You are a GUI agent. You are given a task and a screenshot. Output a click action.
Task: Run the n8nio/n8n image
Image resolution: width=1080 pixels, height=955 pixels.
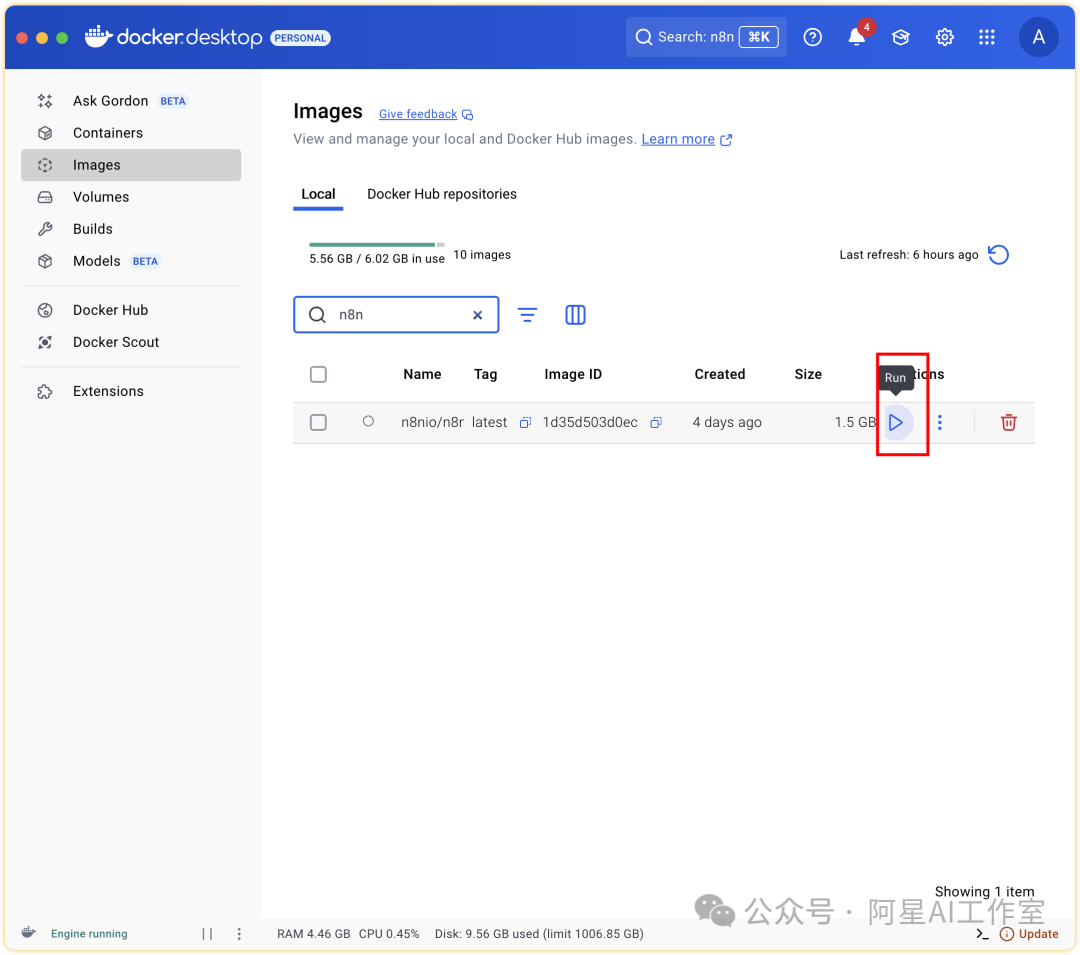[x=895, y=422]
